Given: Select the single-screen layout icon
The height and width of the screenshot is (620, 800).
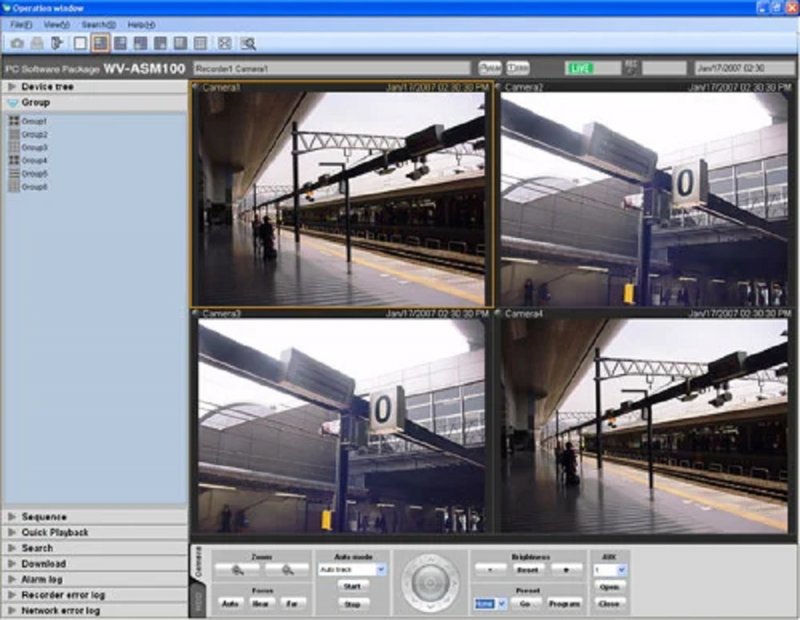Looking at the screenshot, I should click(81, 43).
